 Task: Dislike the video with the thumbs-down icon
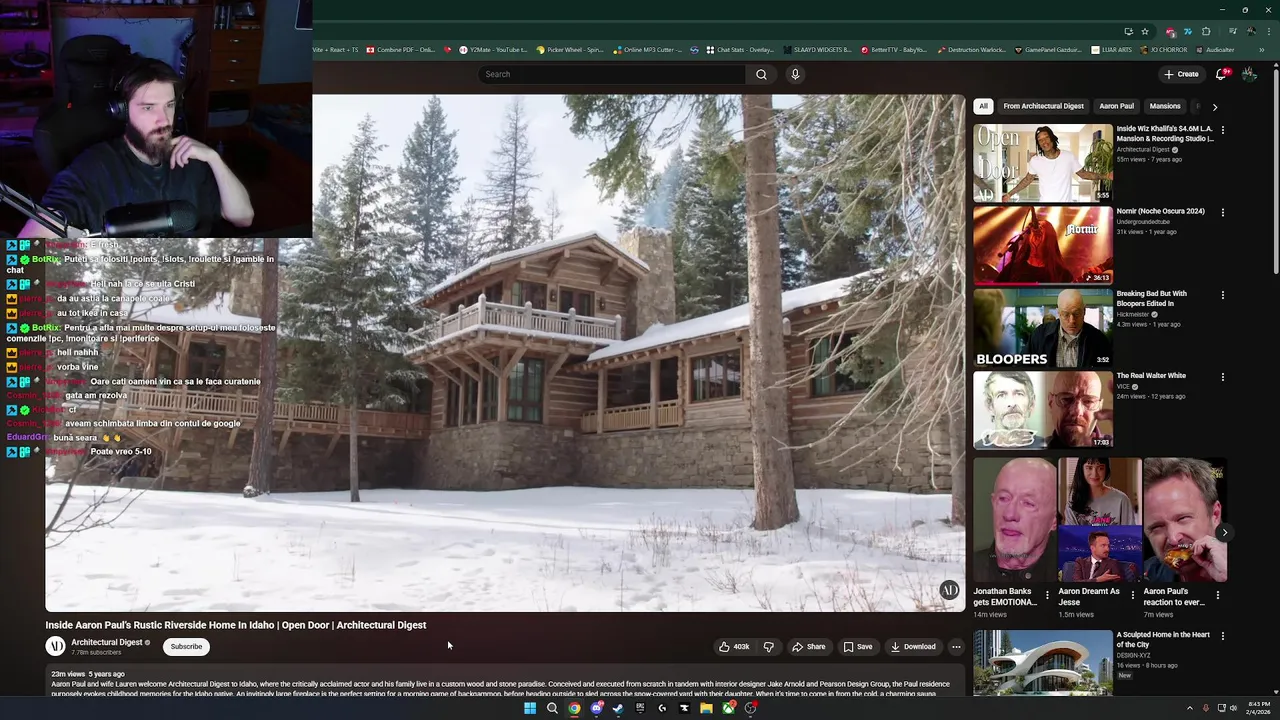(769, 647)
